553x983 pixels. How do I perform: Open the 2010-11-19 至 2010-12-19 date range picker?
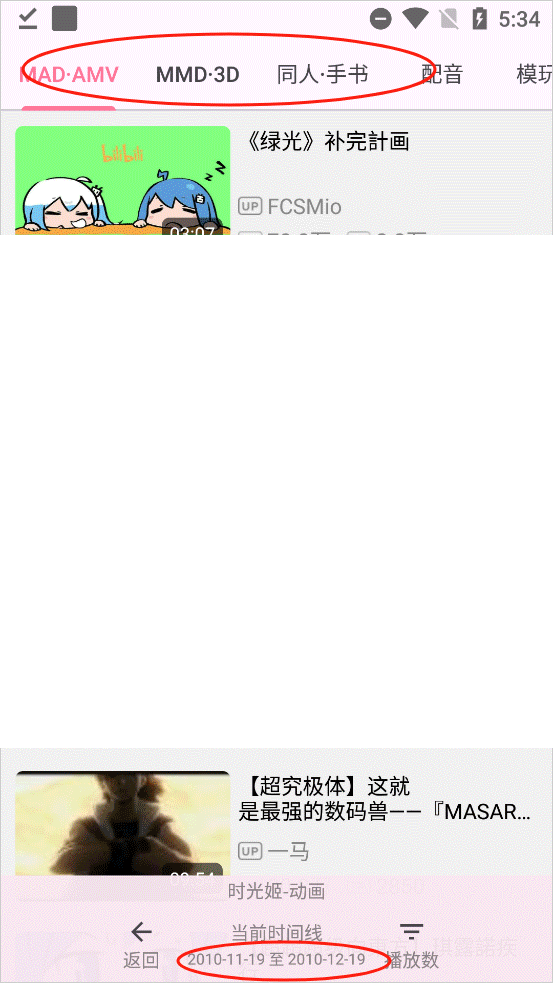click(x=276, y=959)
